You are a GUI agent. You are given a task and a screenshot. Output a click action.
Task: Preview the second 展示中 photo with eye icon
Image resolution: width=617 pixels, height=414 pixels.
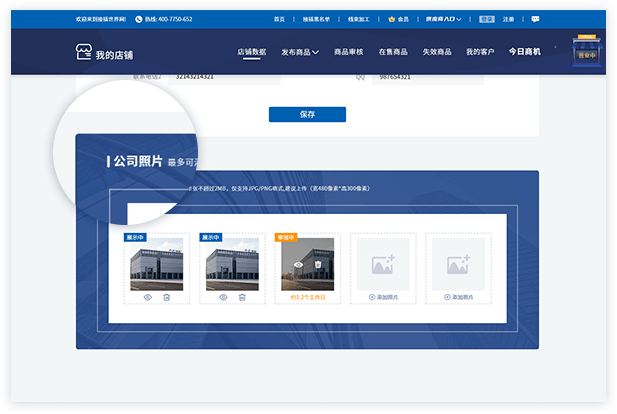[x=223, y=298]
